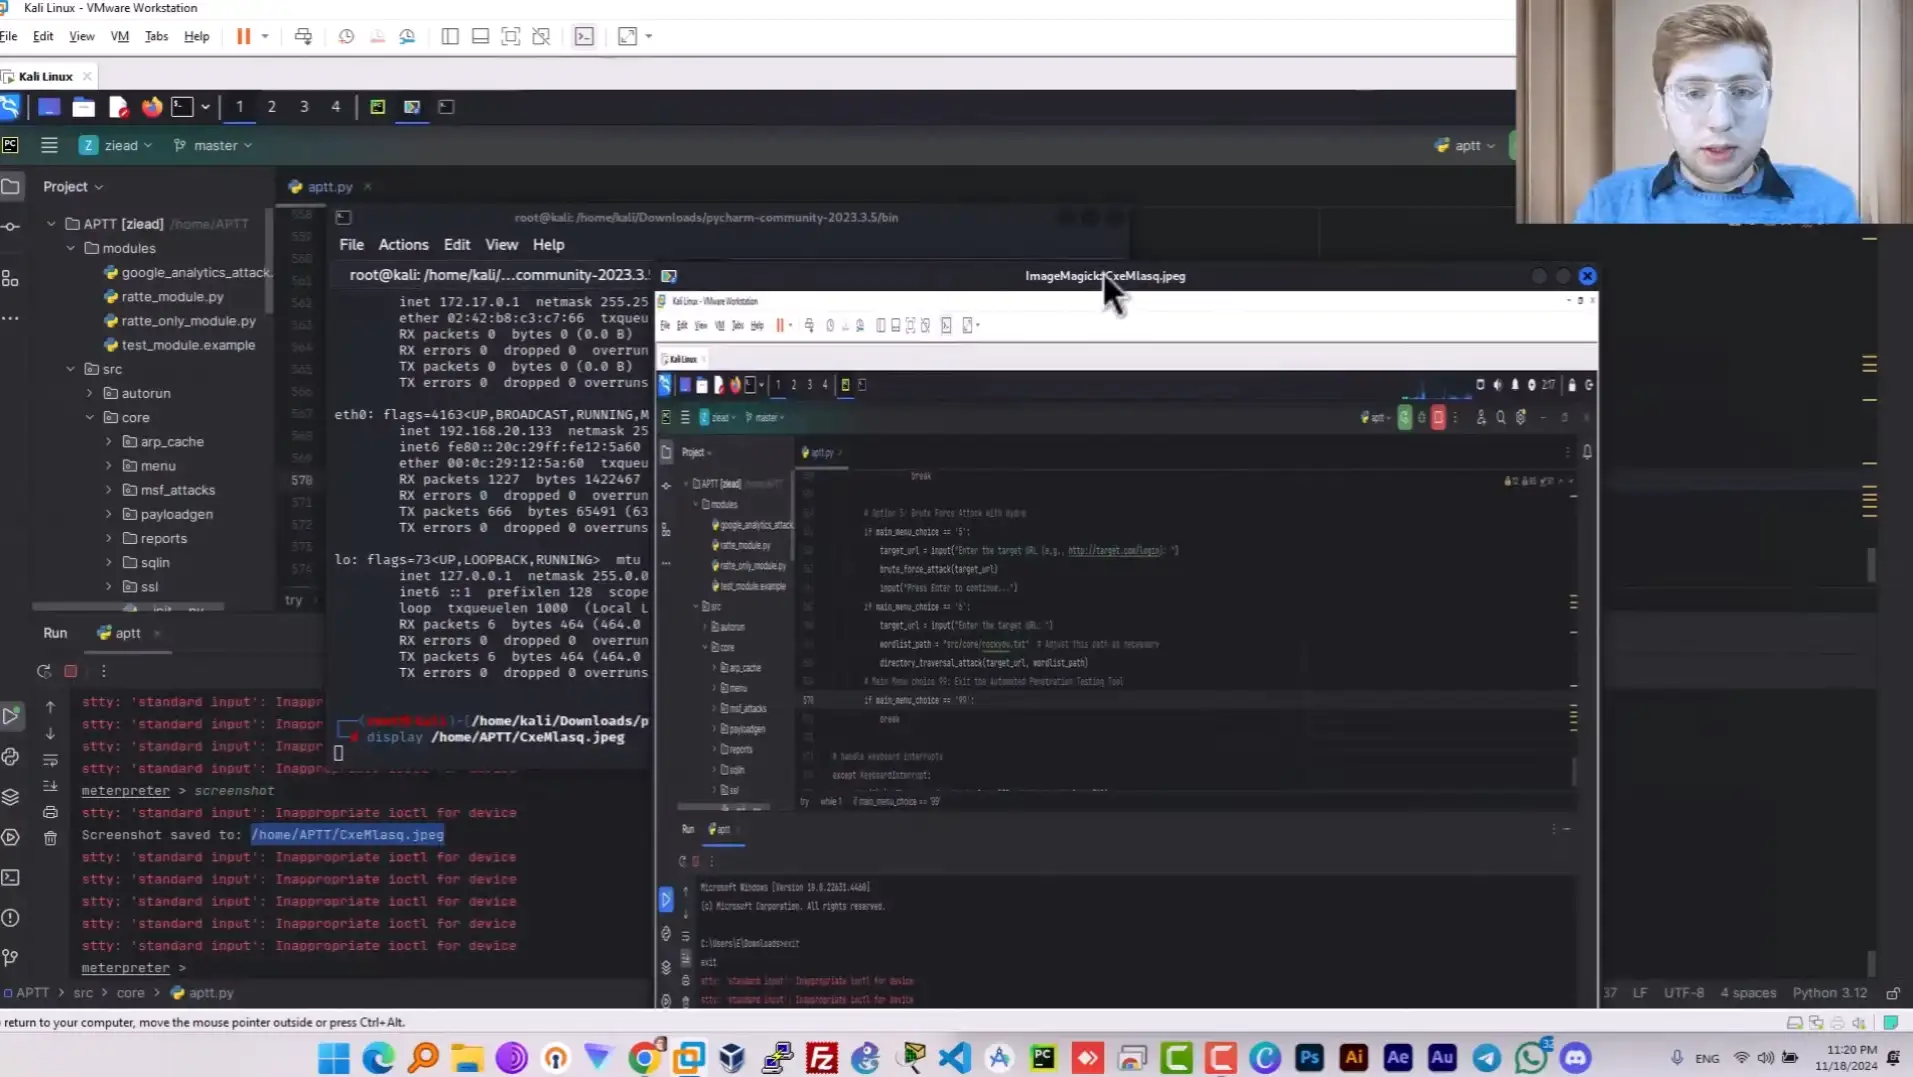The width and height of the screenshot is (1913, 1077).
Task: Clear the Run console output with trash icon
Action: [50, 838]
